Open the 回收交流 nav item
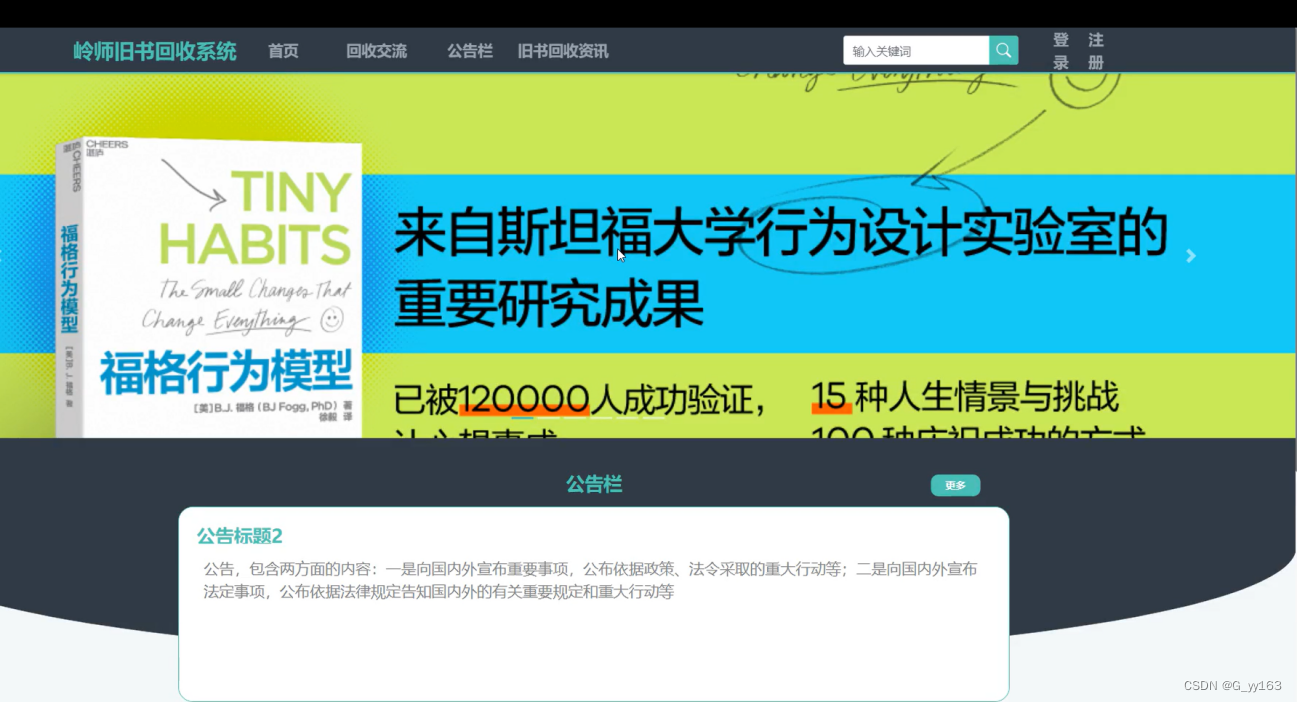This screenshot has height=702, width=1297. click(377, 51)
